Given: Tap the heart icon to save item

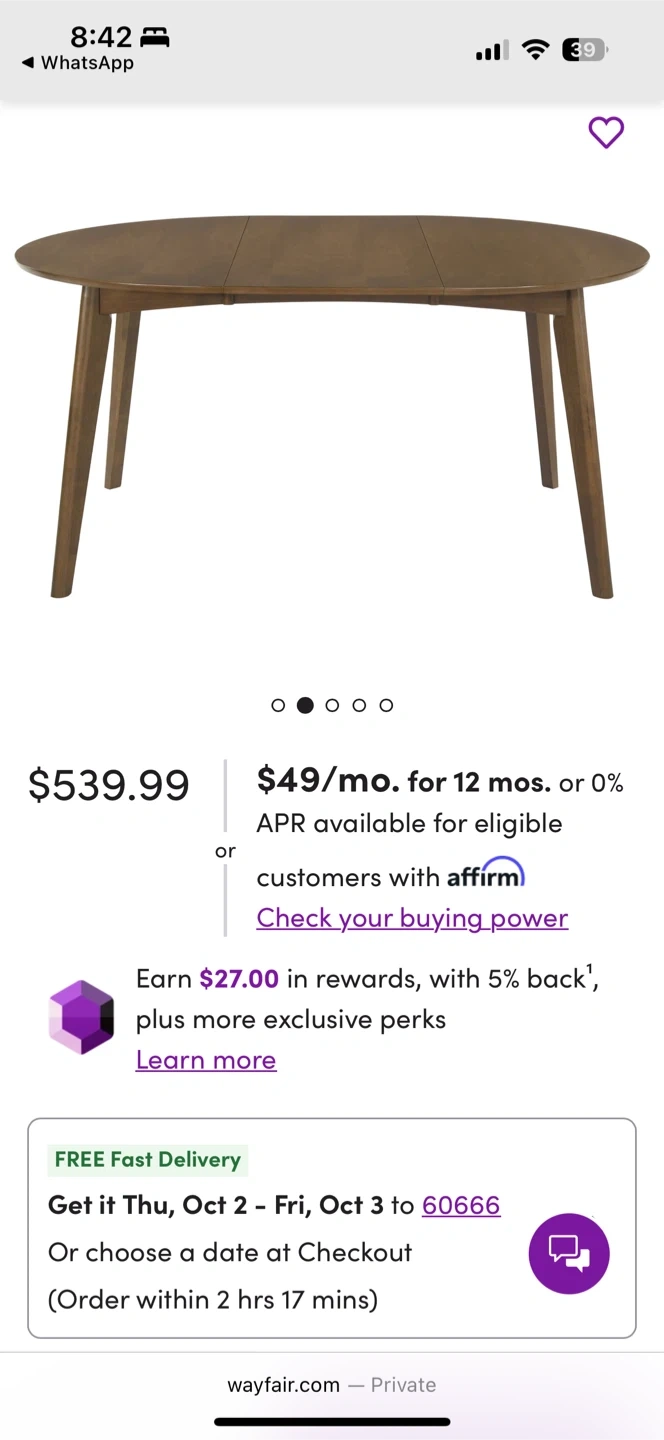Looking at the screenshot, I should tap(606, 132).
